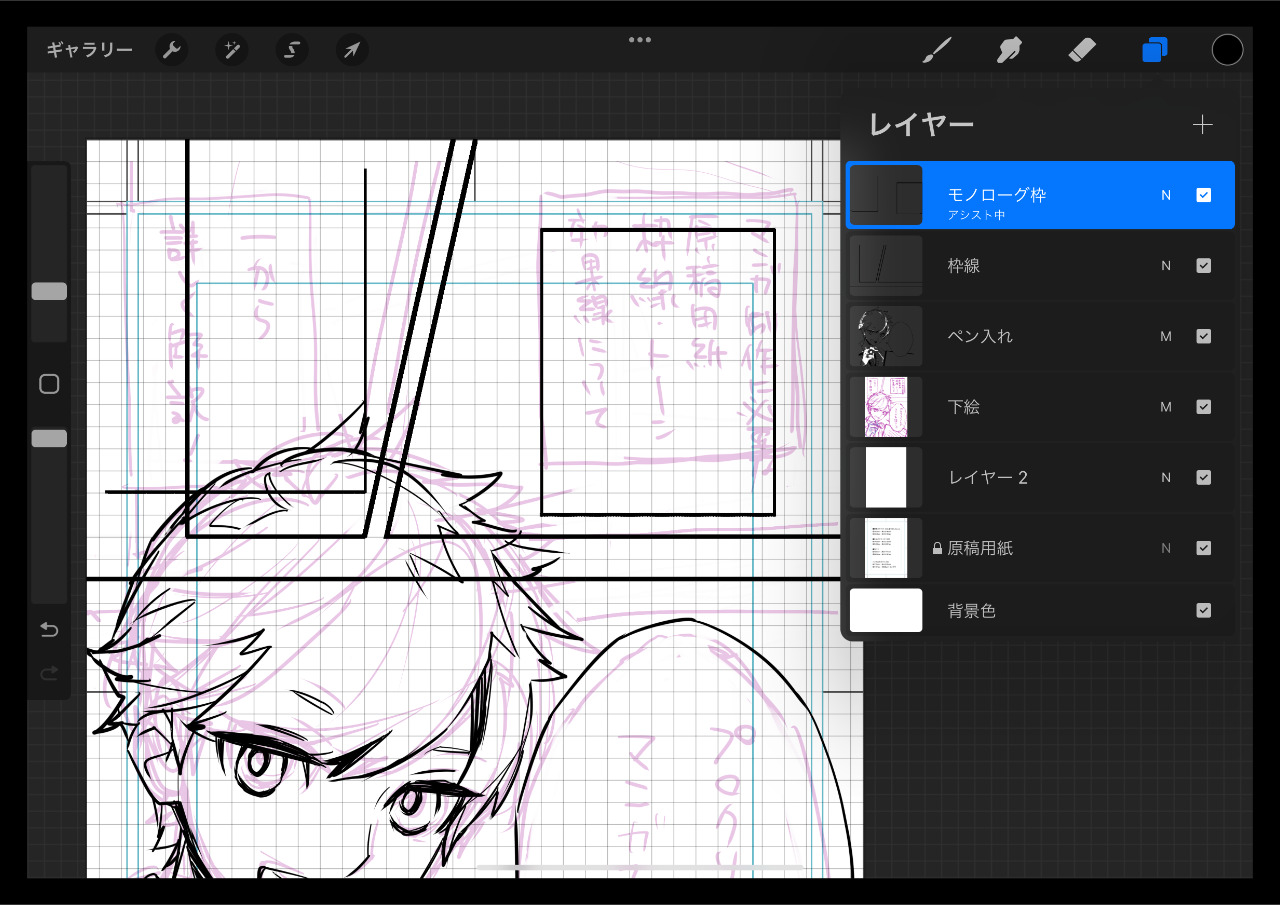Click the brush size slider handle
This screenshot has height=905, width=1280.
tap(49, 291)
